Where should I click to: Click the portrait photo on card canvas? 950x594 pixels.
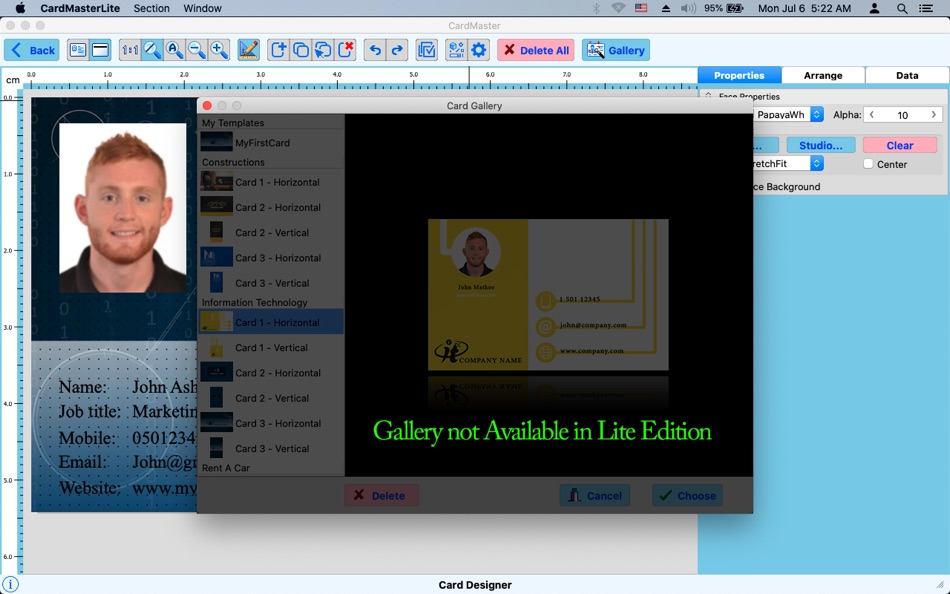(x=122, y=208)
